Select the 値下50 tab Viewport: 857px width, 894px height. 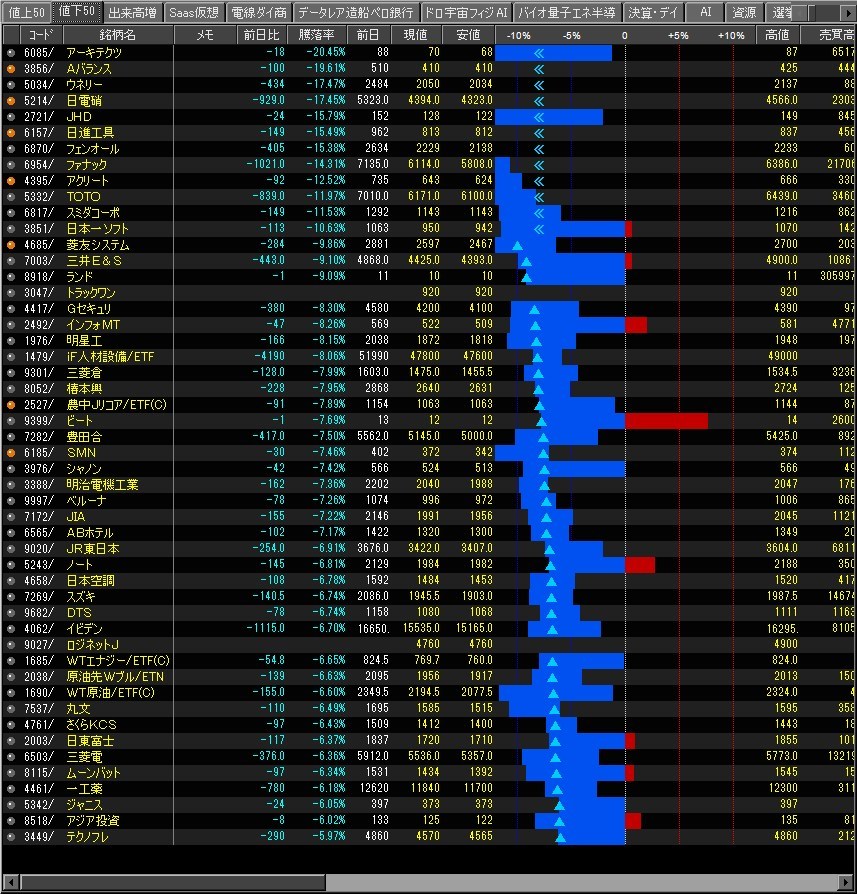tap(76, 11)
